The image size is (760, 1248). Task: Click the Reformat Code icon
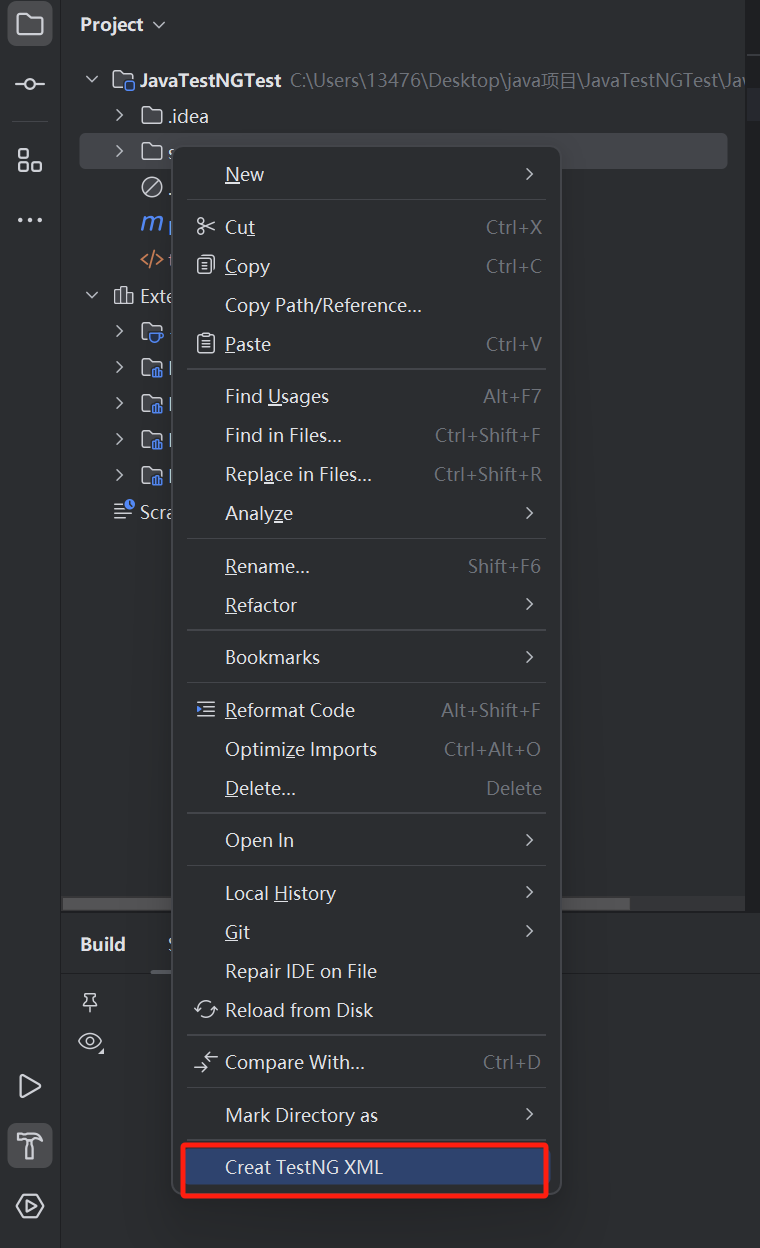tap(206, 710)
